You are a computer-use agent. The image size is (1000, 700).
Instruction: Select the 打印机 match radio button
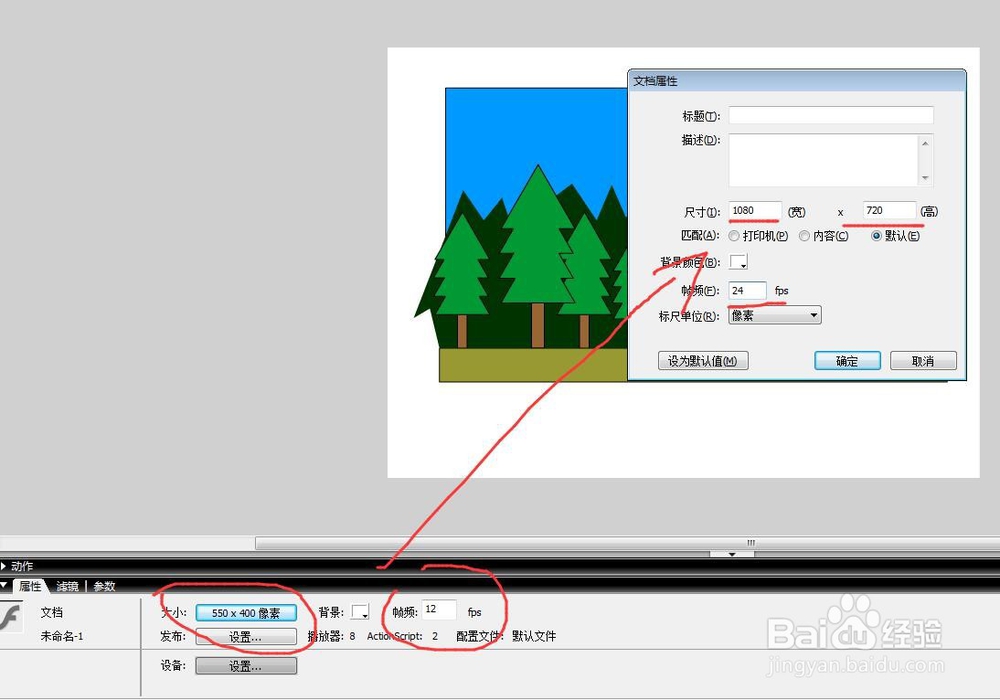[734, 236]
